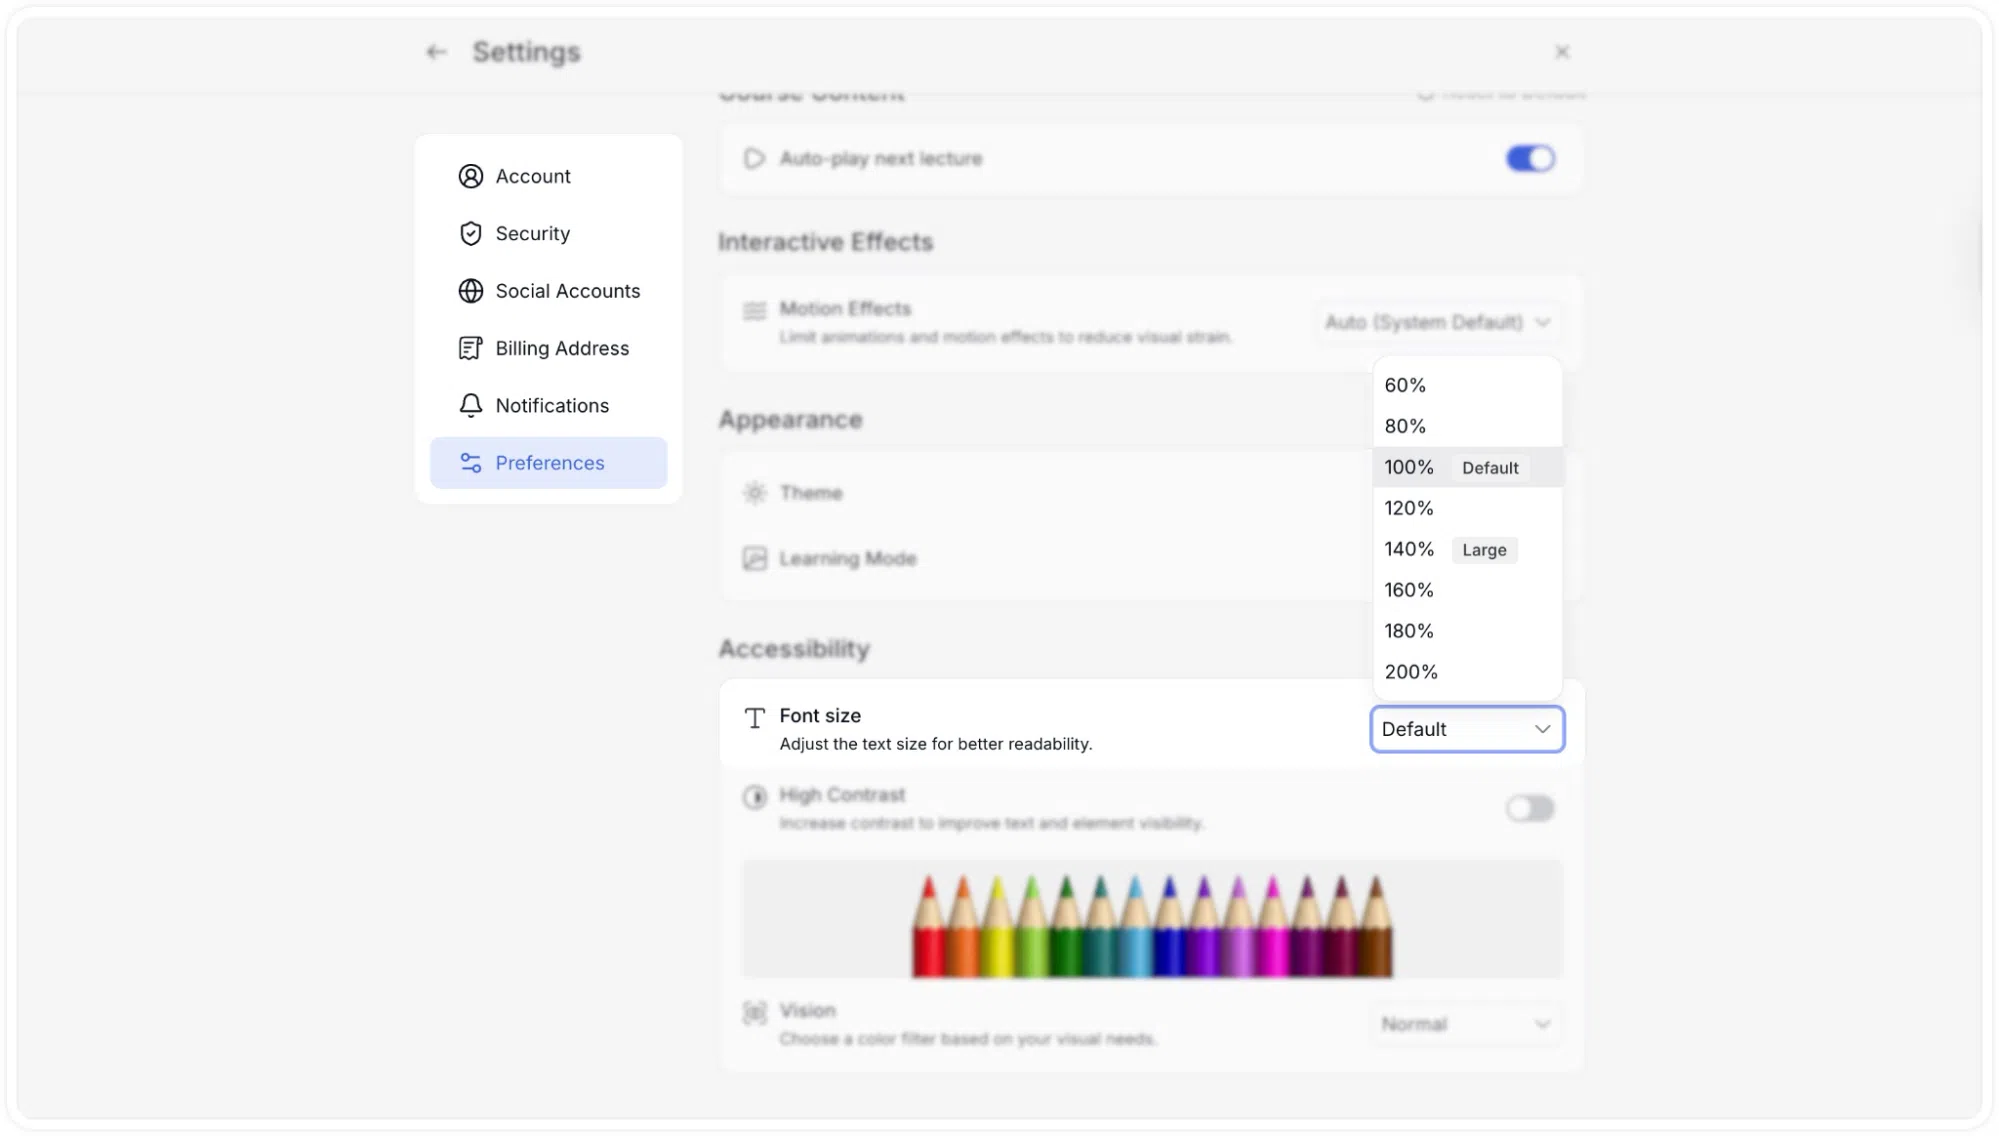This screenshot has height=1137, width=1999.
Task: Click the Motion Effects lines icon
Action: [755, 311]
